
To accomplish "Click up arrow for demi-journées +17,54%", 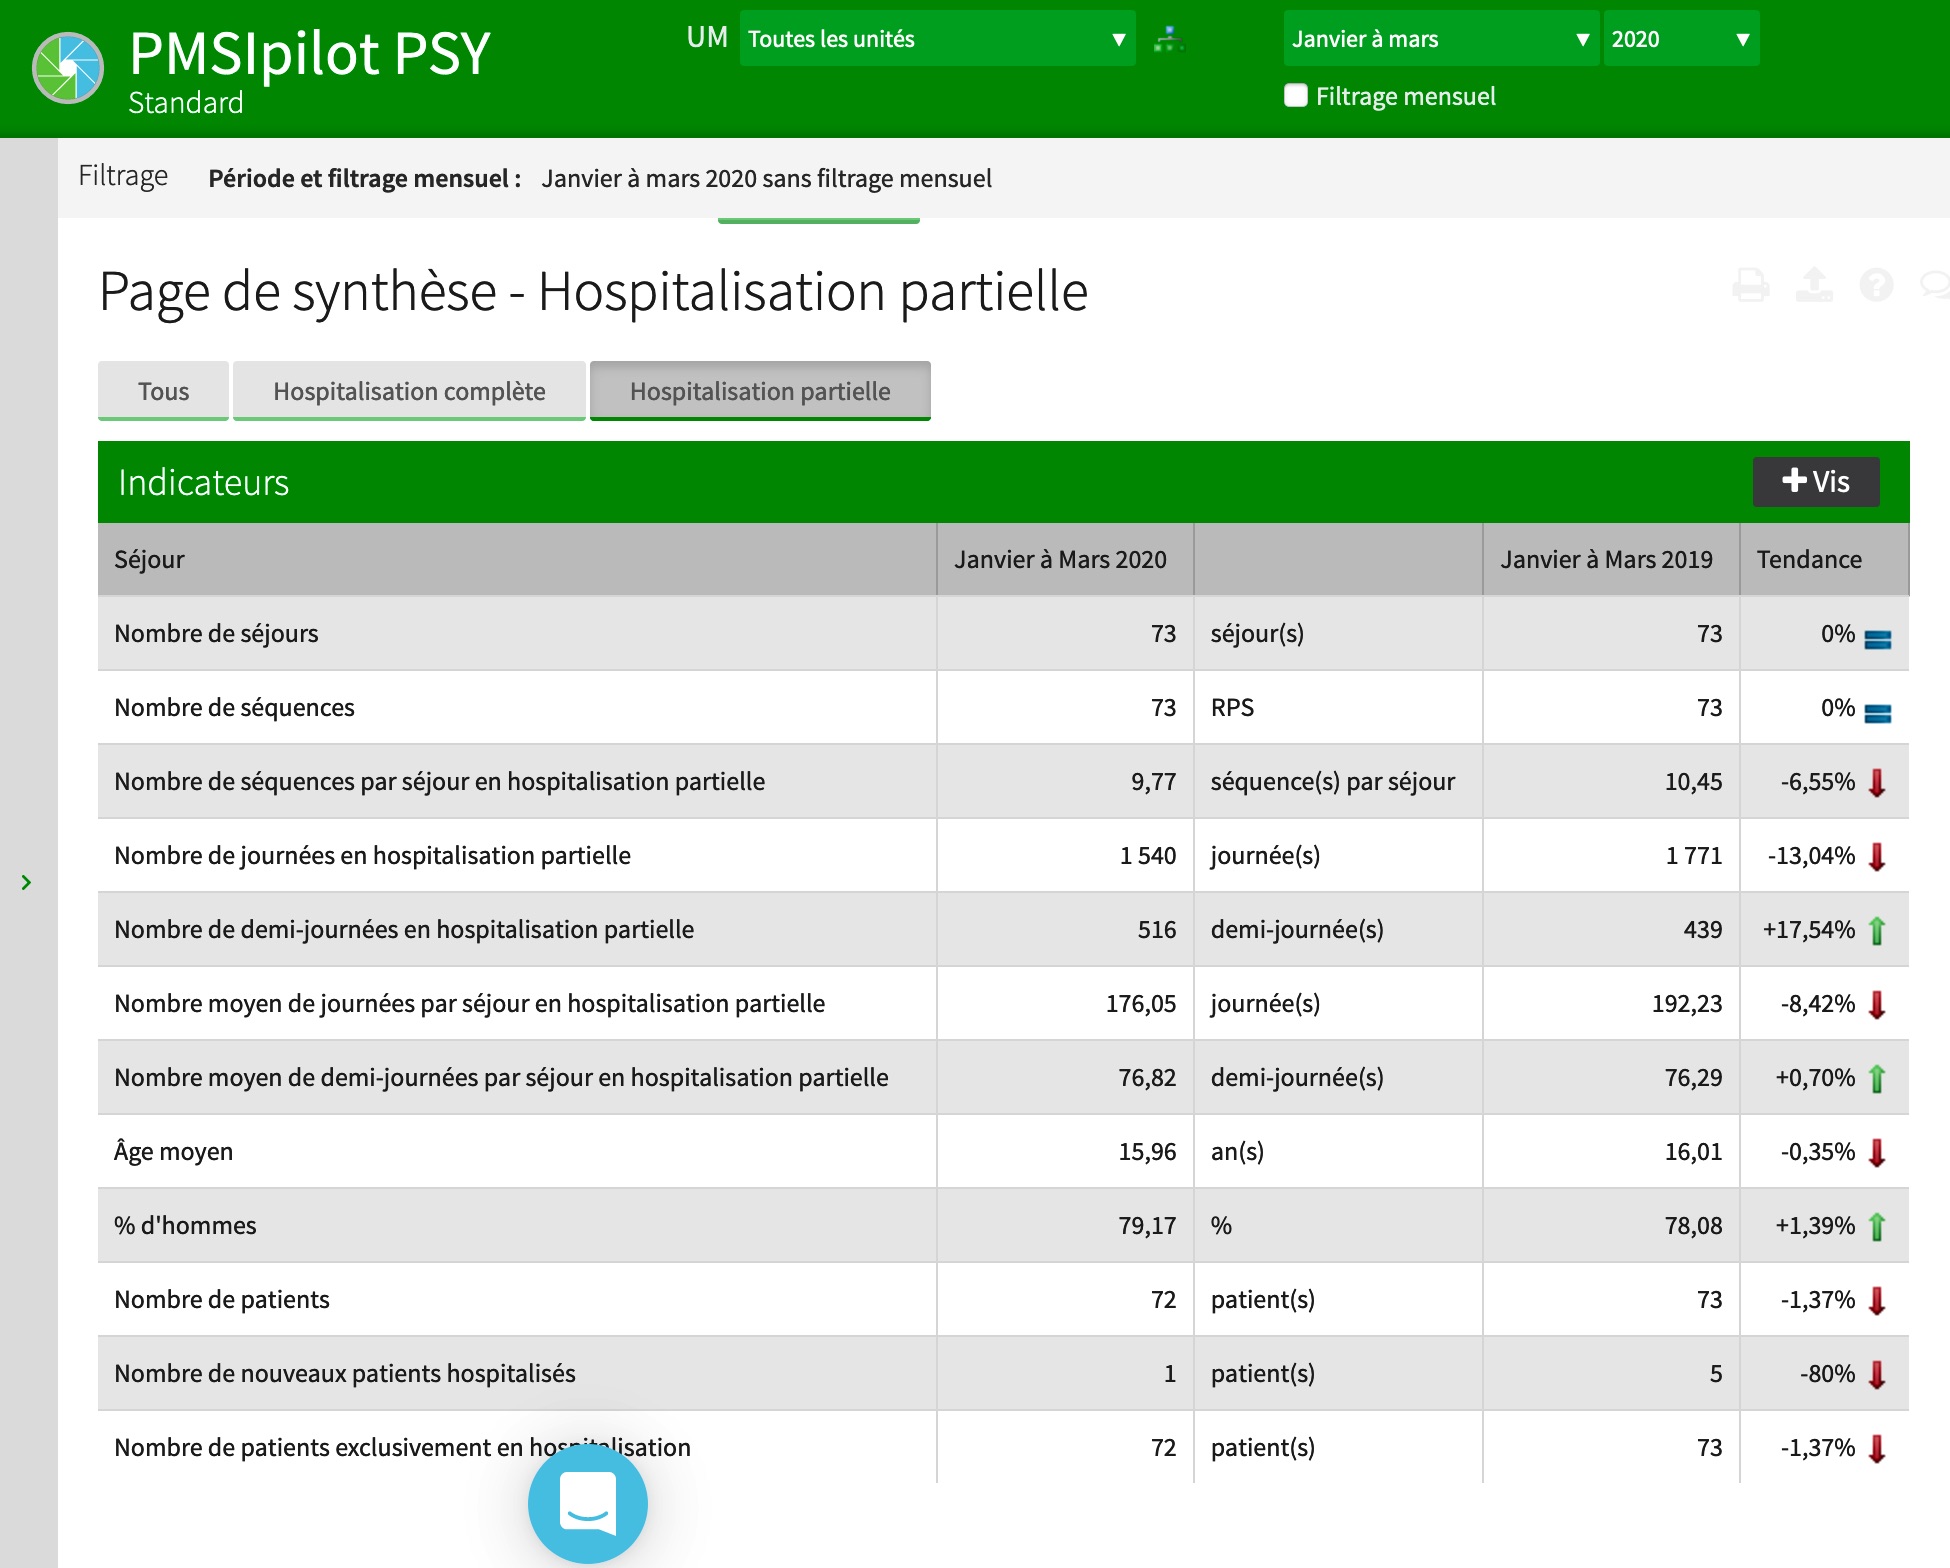I will [1877, 930].
